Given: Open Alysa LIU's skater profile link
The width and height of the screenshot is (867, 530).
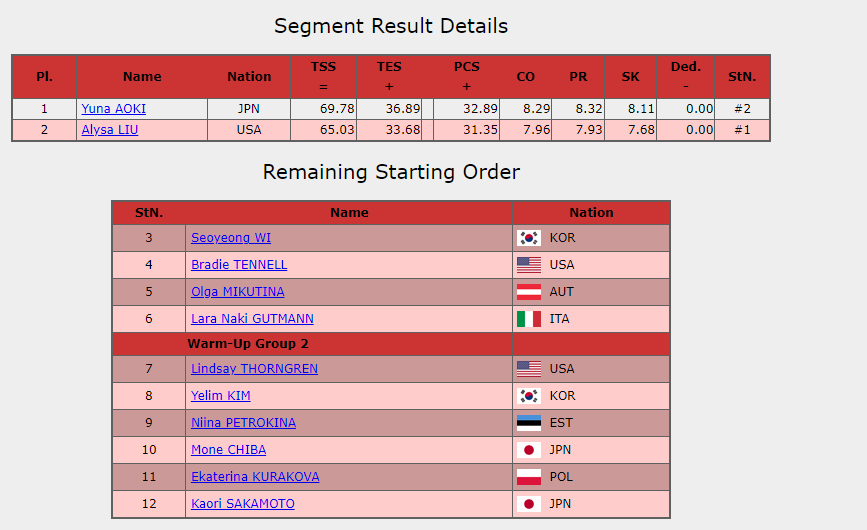Looking at the screenshot, I should tap(111, 130).
